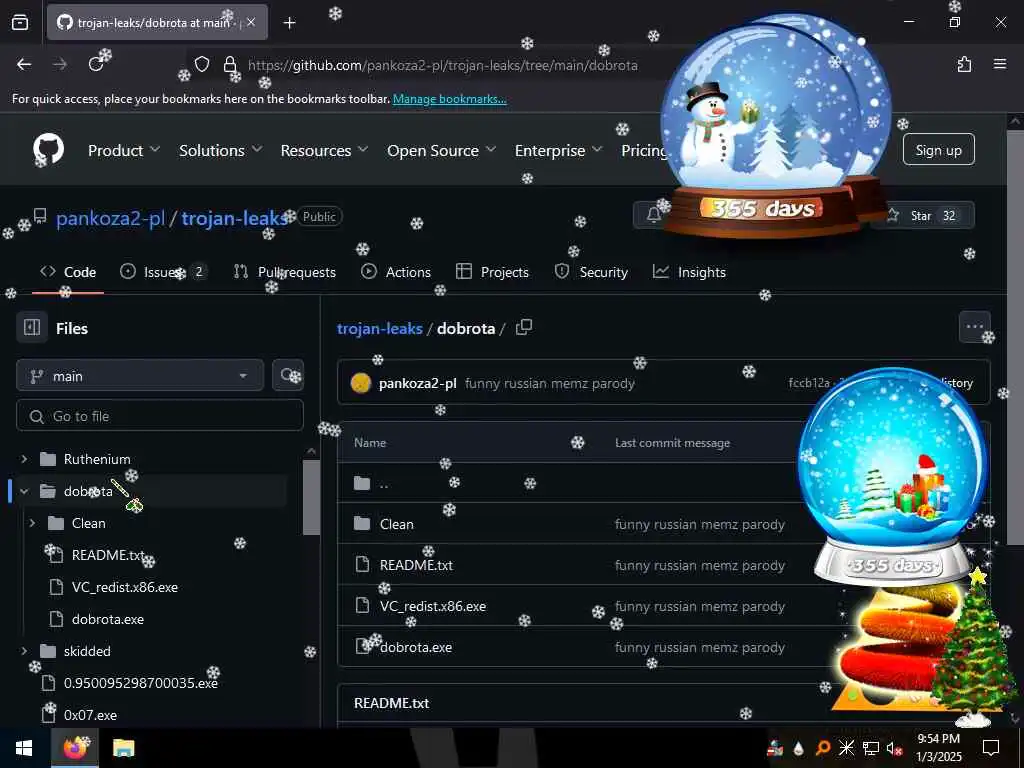The height and width of the screenshot is (768, 1024).
Task: Open the Product dropdown menu
Action: point(123,150)
